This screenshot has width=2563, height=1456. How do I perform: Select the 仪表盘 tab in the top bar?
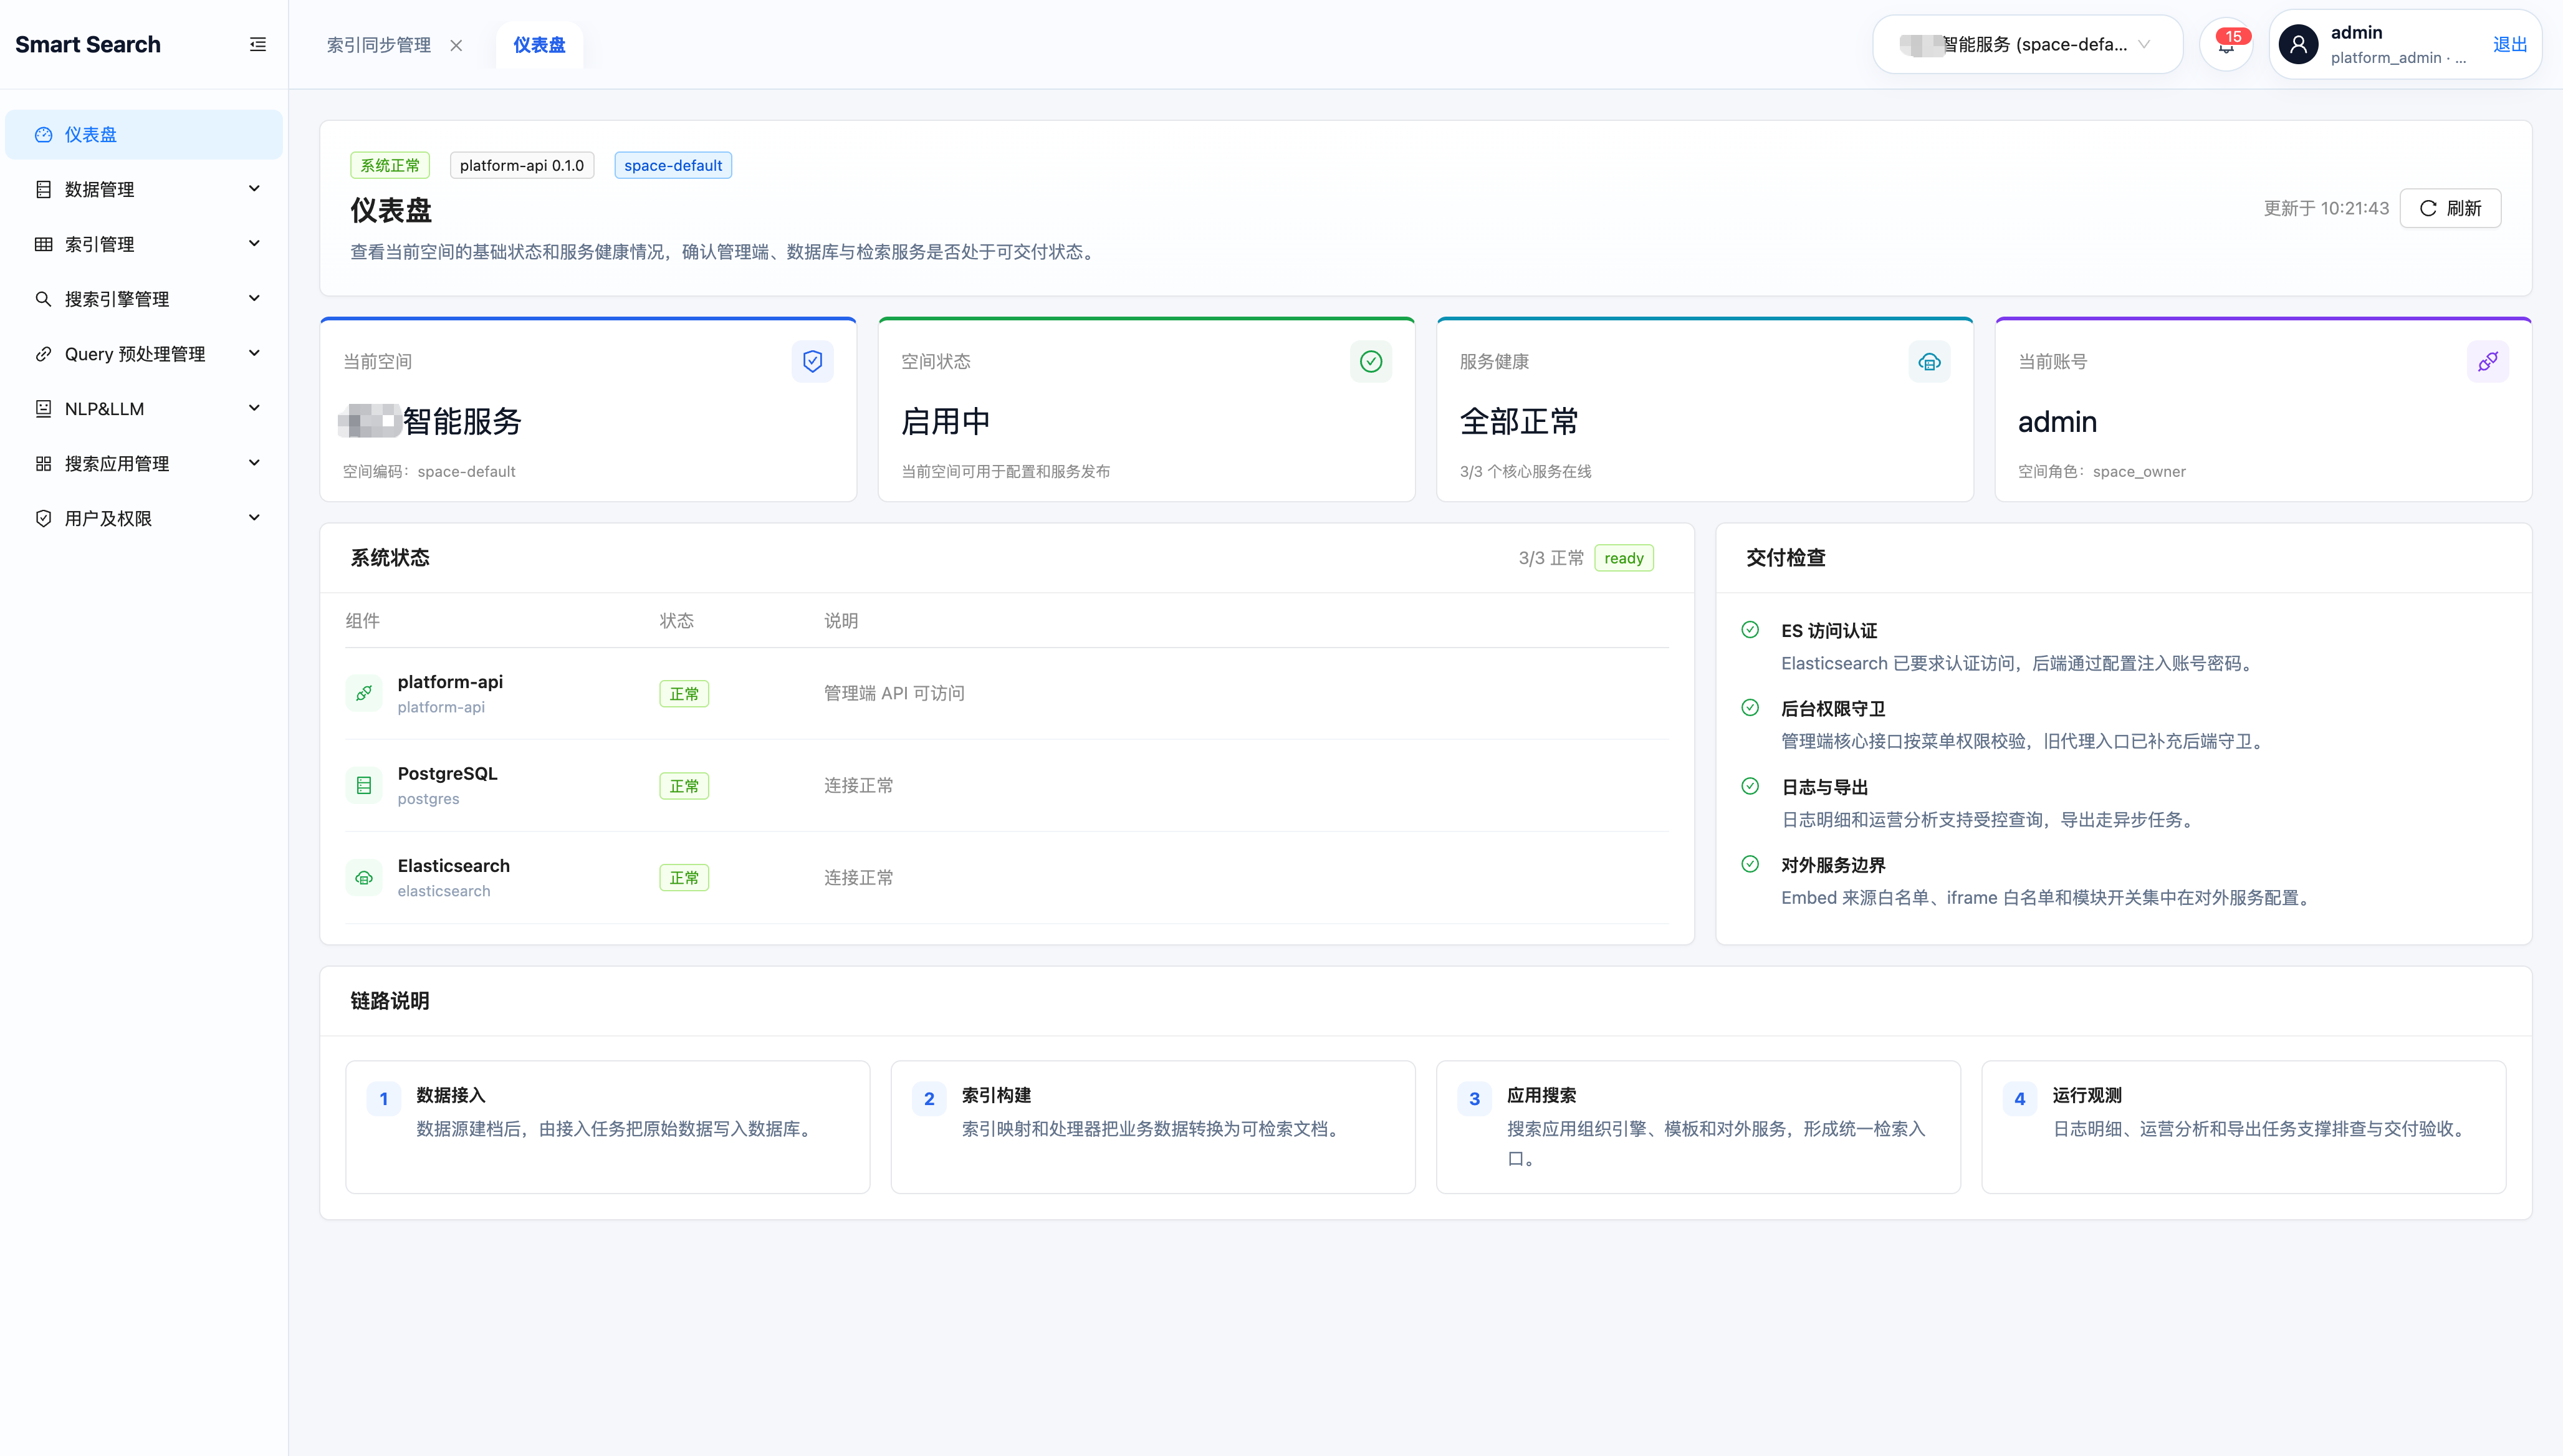[539, 45]
